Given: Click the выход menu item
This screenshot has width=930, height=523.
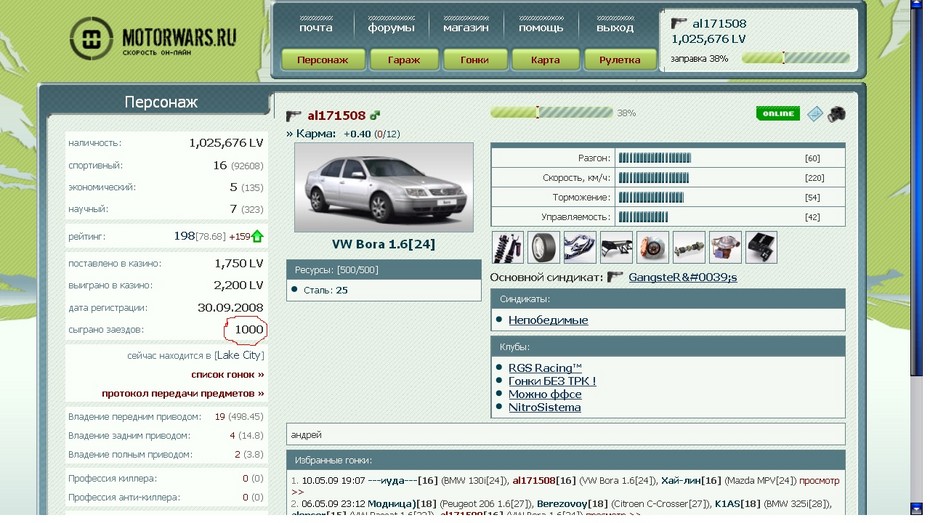Looking at the screenshot, I should coord(615,28).
